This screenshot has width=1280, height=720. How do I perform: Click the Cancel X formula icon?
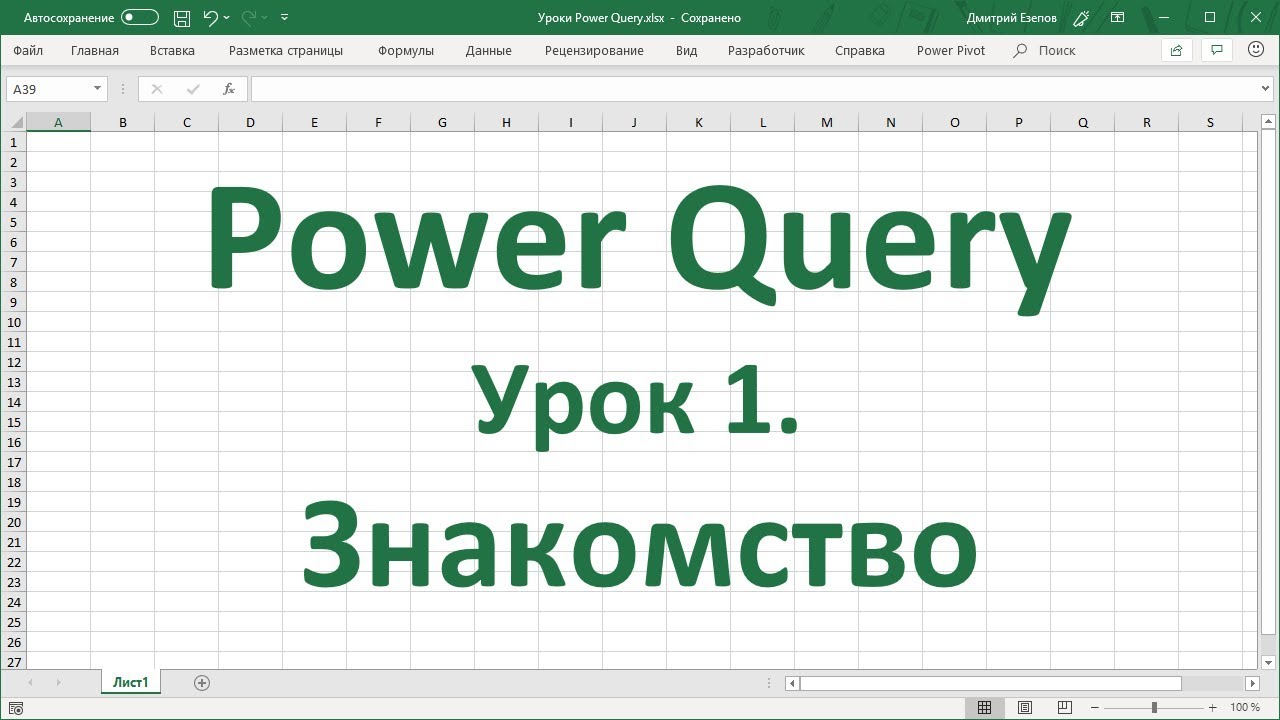click(x=156, y=89)
